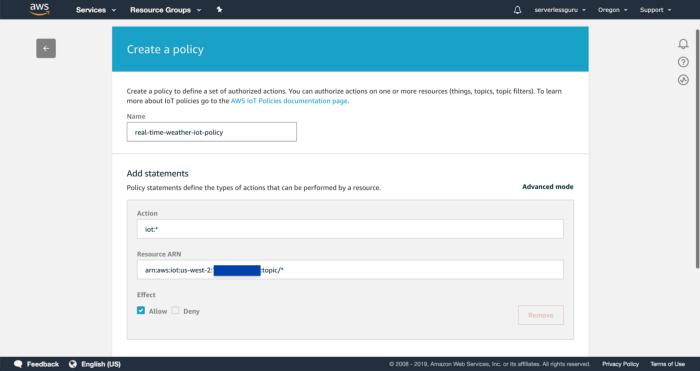Open the Resource Groups menu

[x=165, y=10]
